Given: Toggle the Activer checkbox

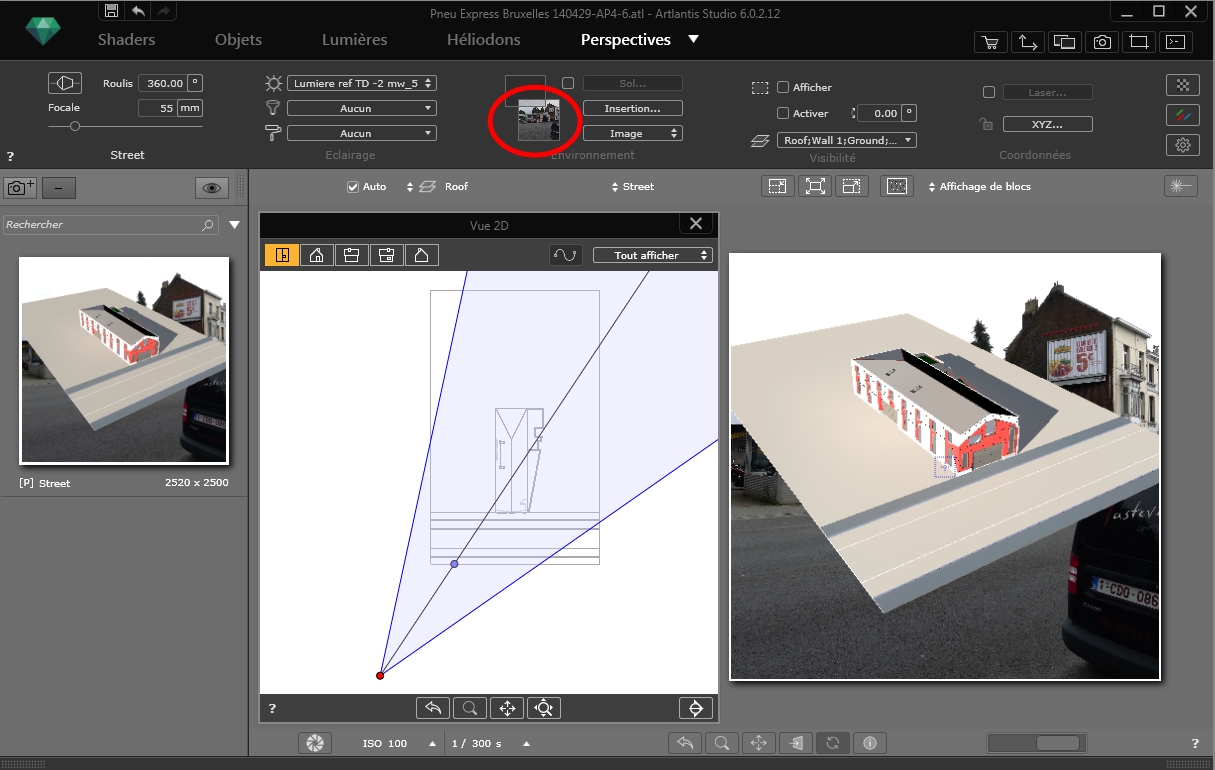Looking at the screenshot, I should click(783, 113).
